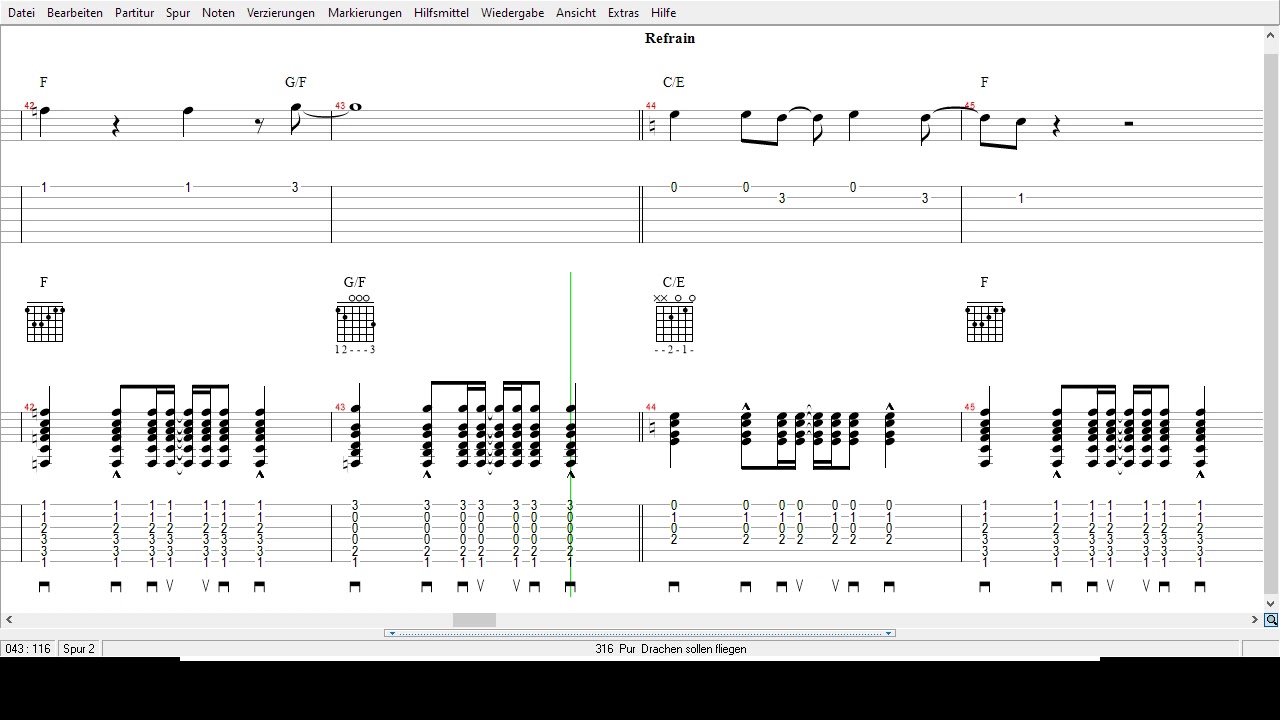Image resolution: width=1280 pixels, height=720 pixels.
Task: Click the zoom magnifier icon at scrollbar corner
Action: [1271, 620]
